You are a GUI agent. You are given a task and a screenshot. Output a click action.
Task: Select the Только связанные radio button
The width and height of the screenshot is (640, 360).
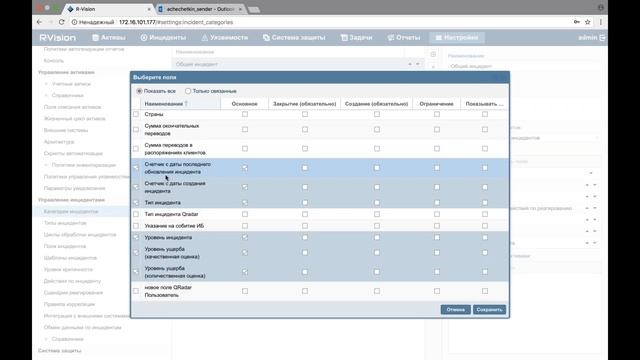point(188,91)
